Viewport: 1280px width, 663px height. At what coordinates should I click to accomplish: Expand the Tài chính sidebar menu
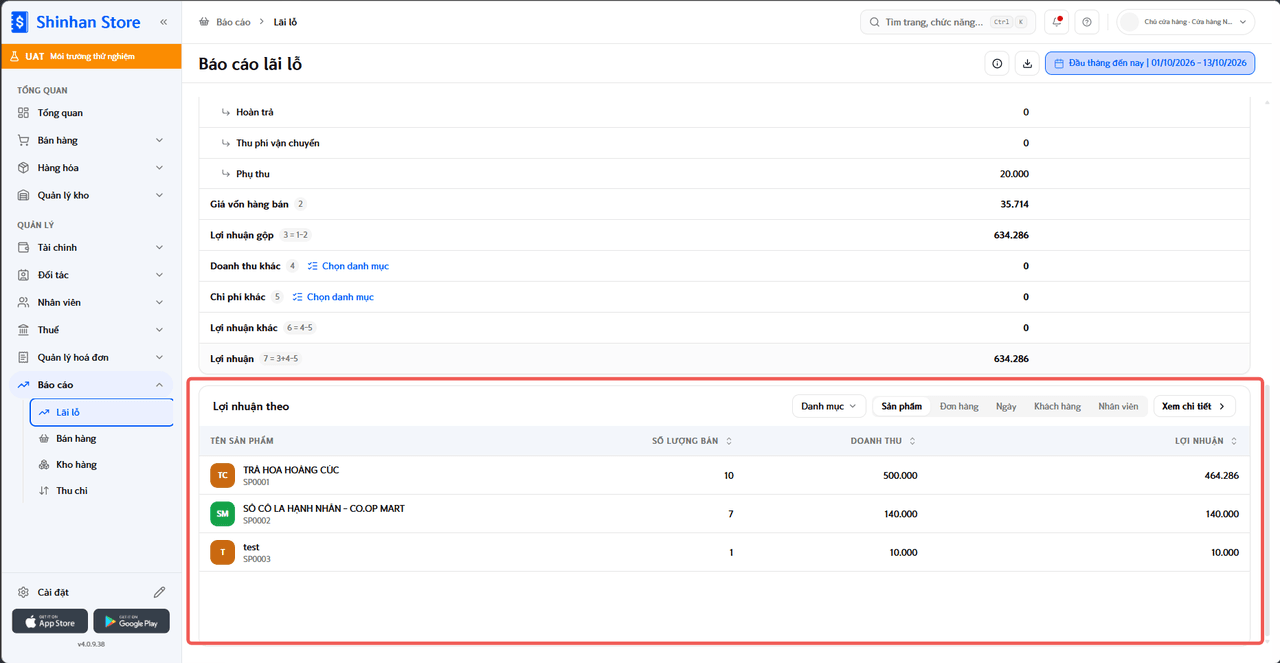point(91,247)
